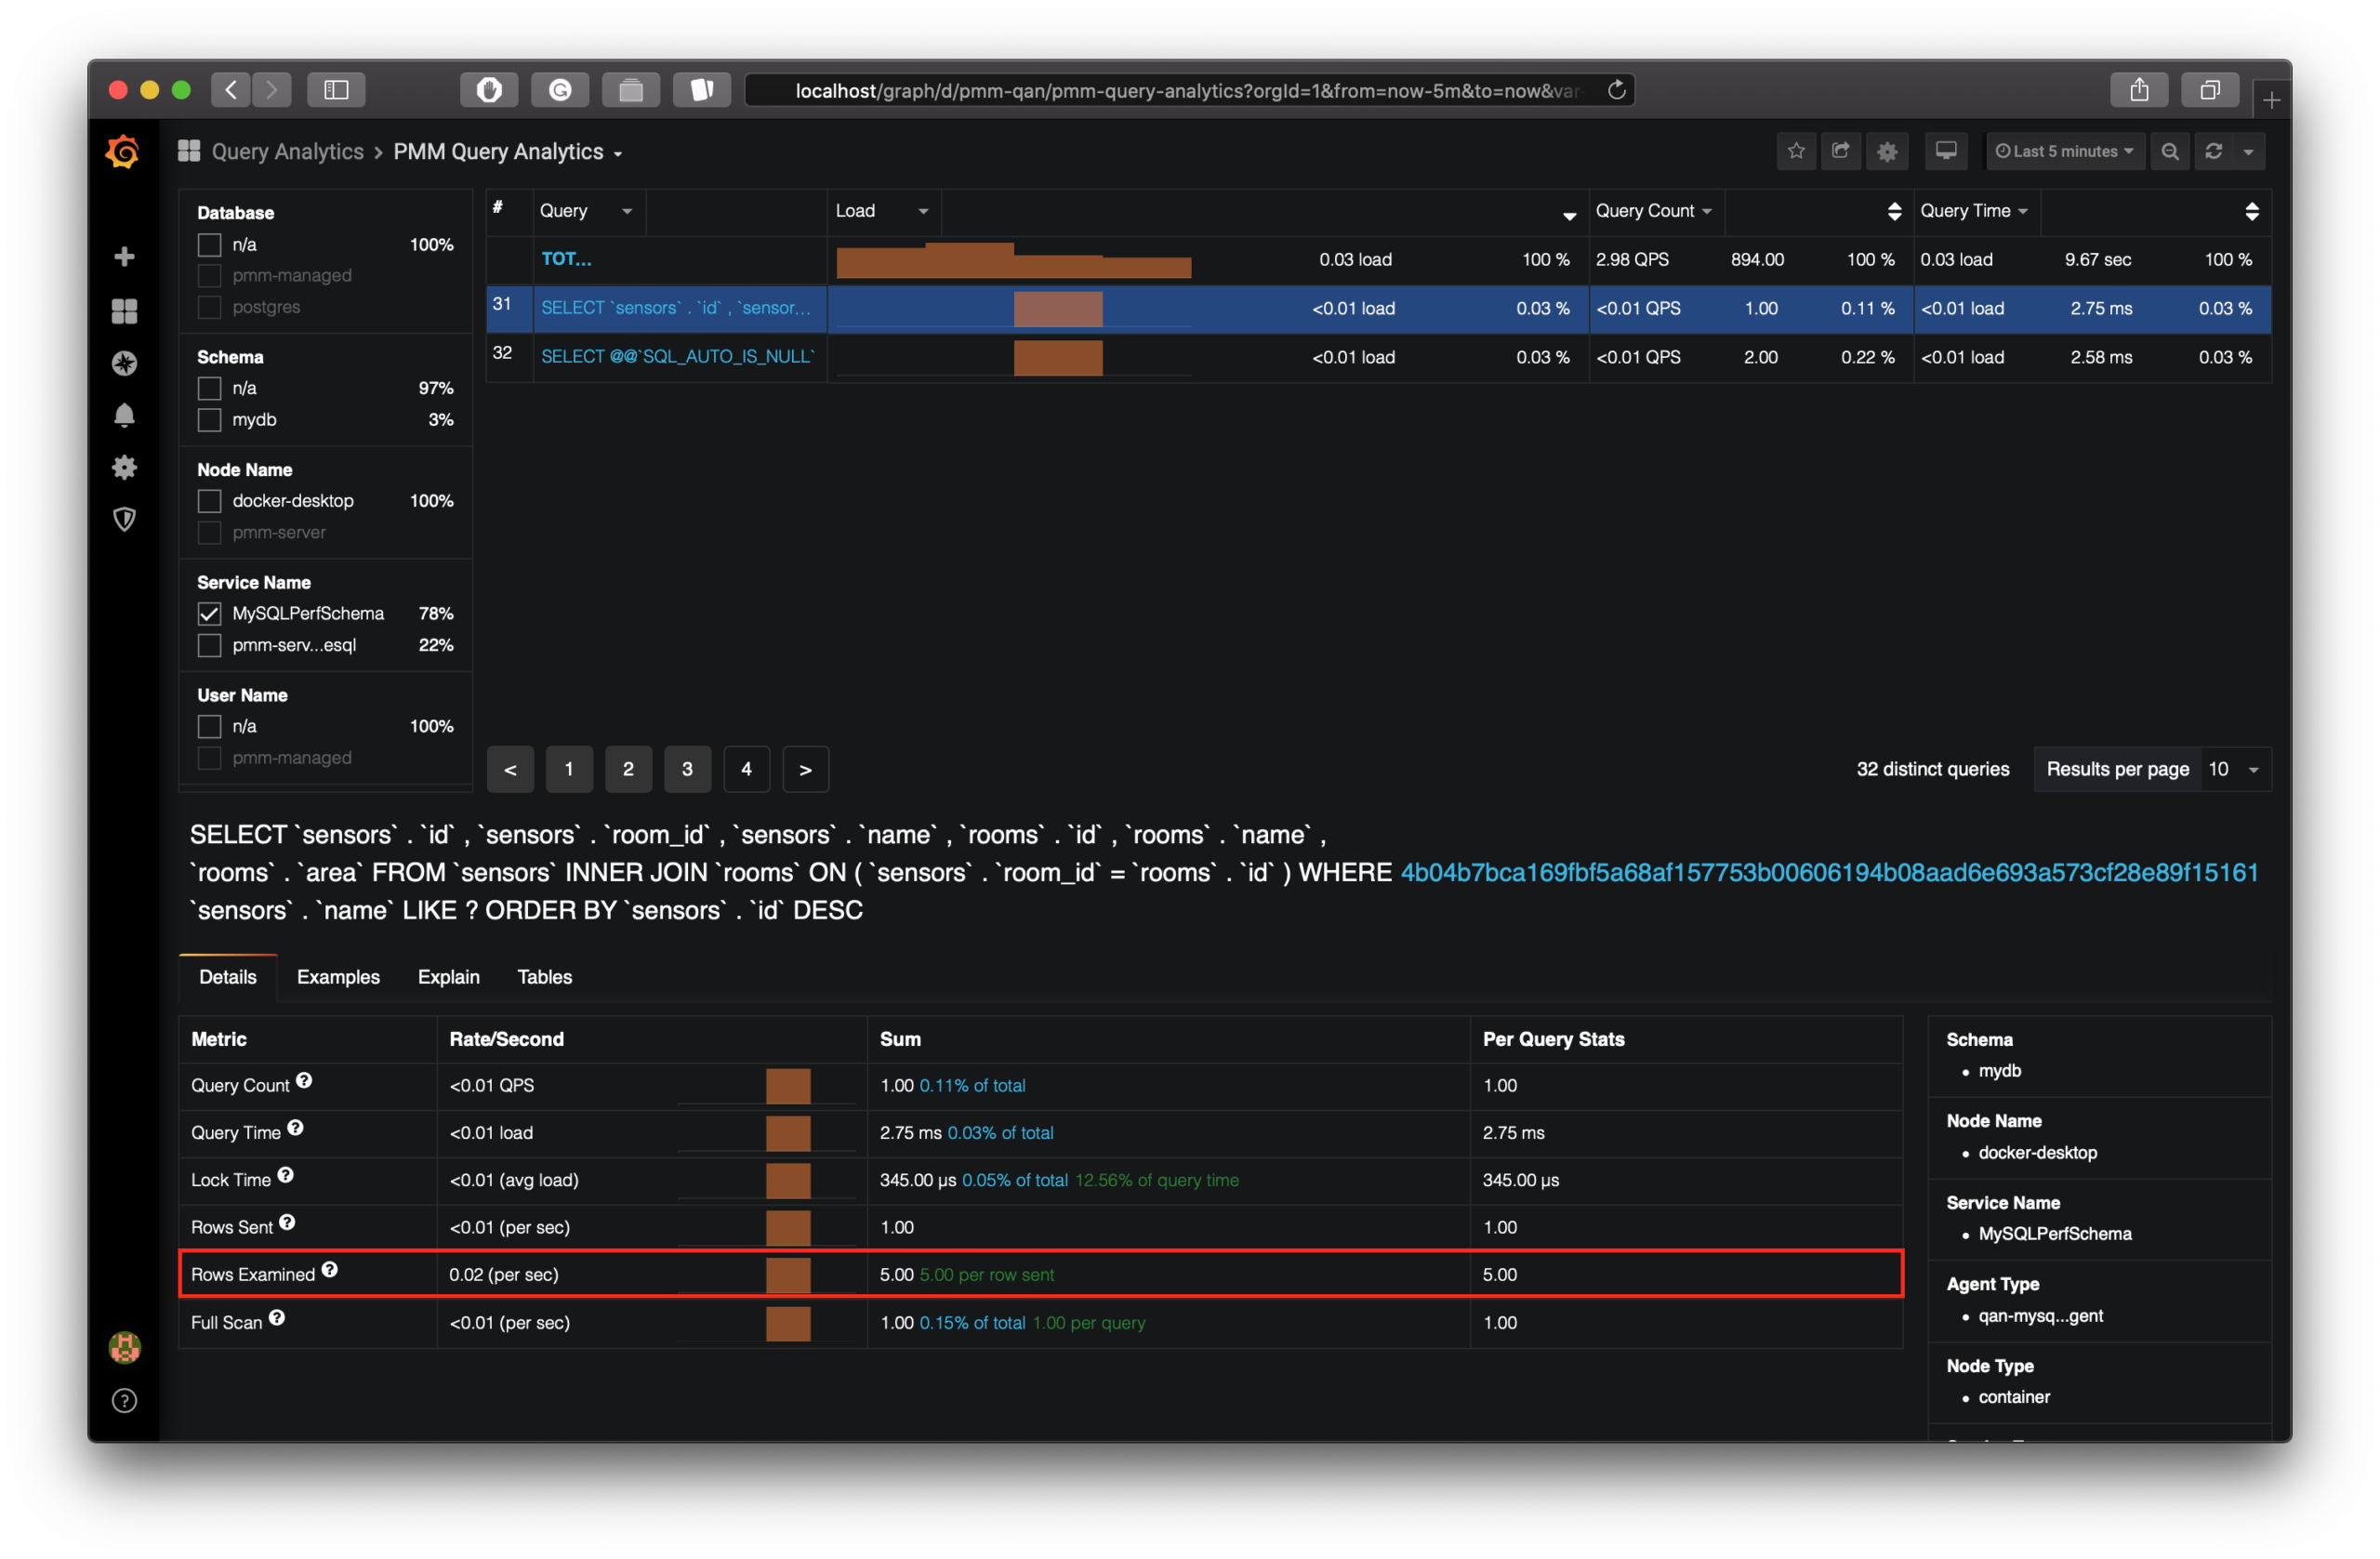
Task: Check the mydb schema filter
Action: 209,419
